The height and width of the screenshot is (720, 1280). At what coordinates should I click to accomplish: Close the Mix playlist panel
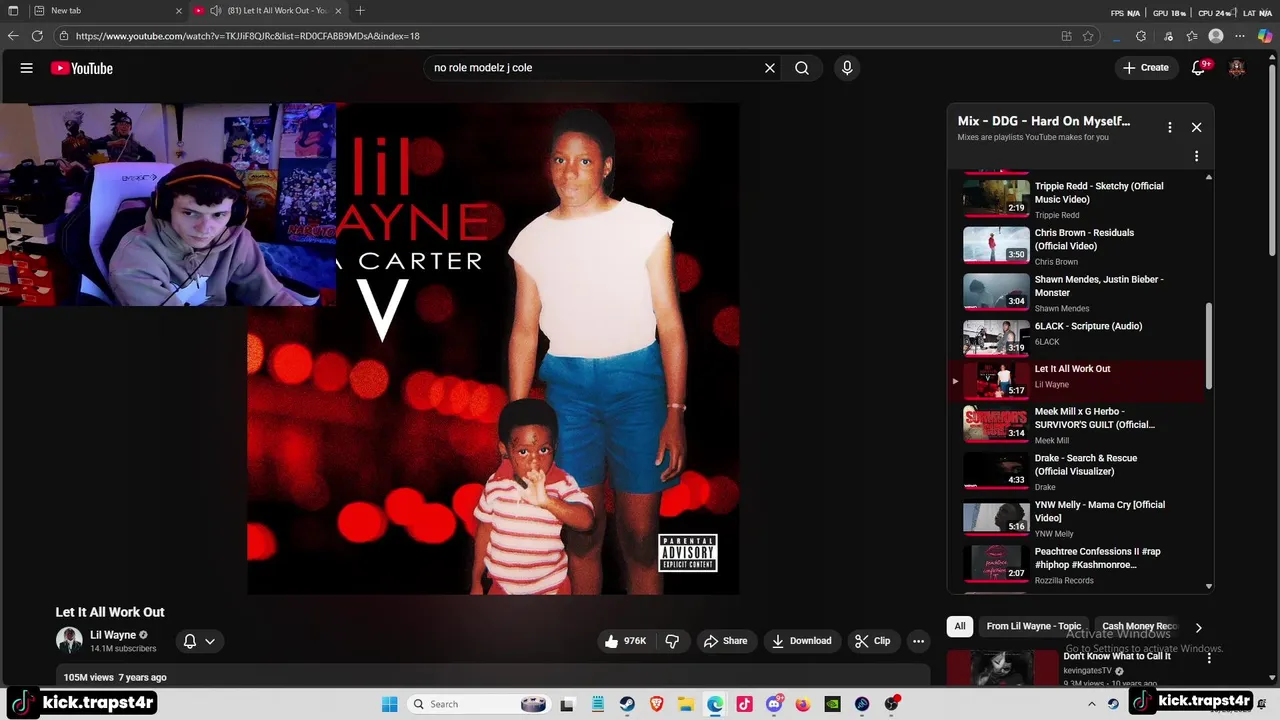point(1196,127)
